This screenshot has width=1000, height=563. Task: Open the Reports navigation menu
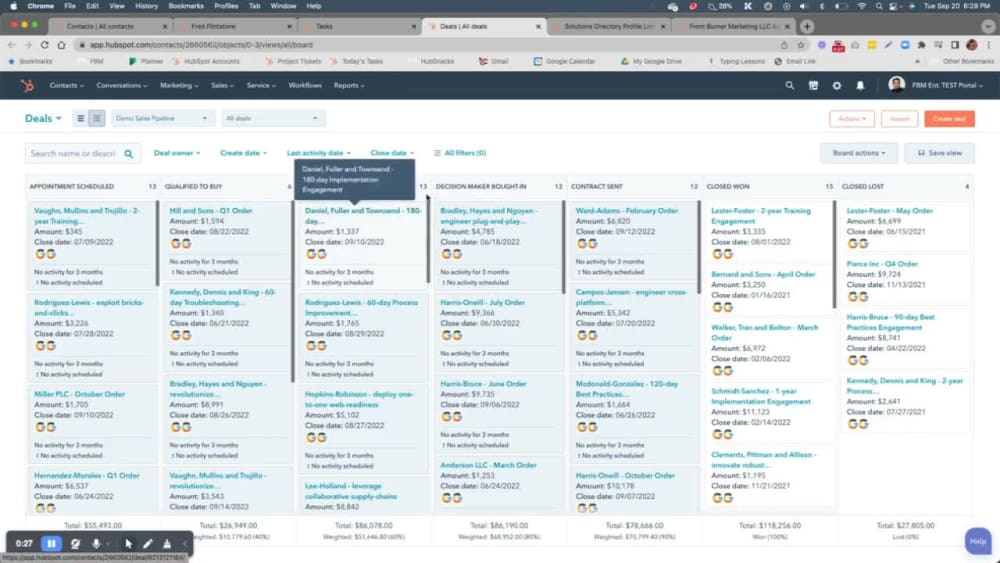point(349,85)
